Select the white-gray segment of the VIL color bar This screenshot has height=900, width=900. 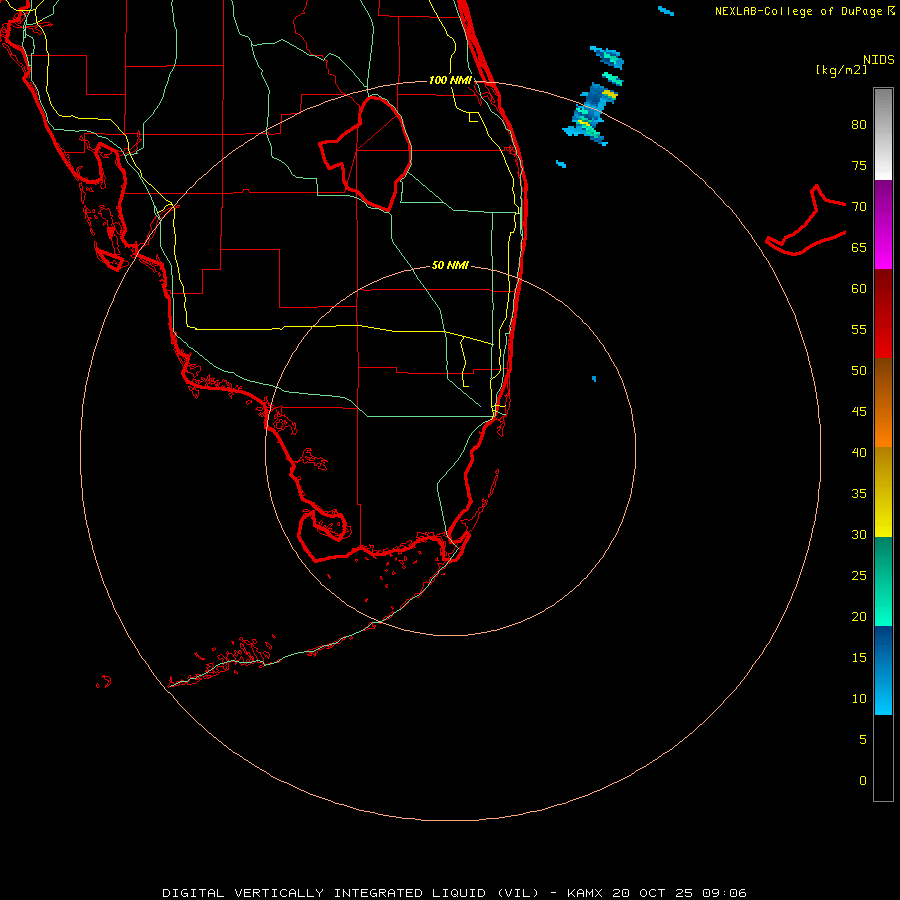pyautogui.click(x=883, y=134)
